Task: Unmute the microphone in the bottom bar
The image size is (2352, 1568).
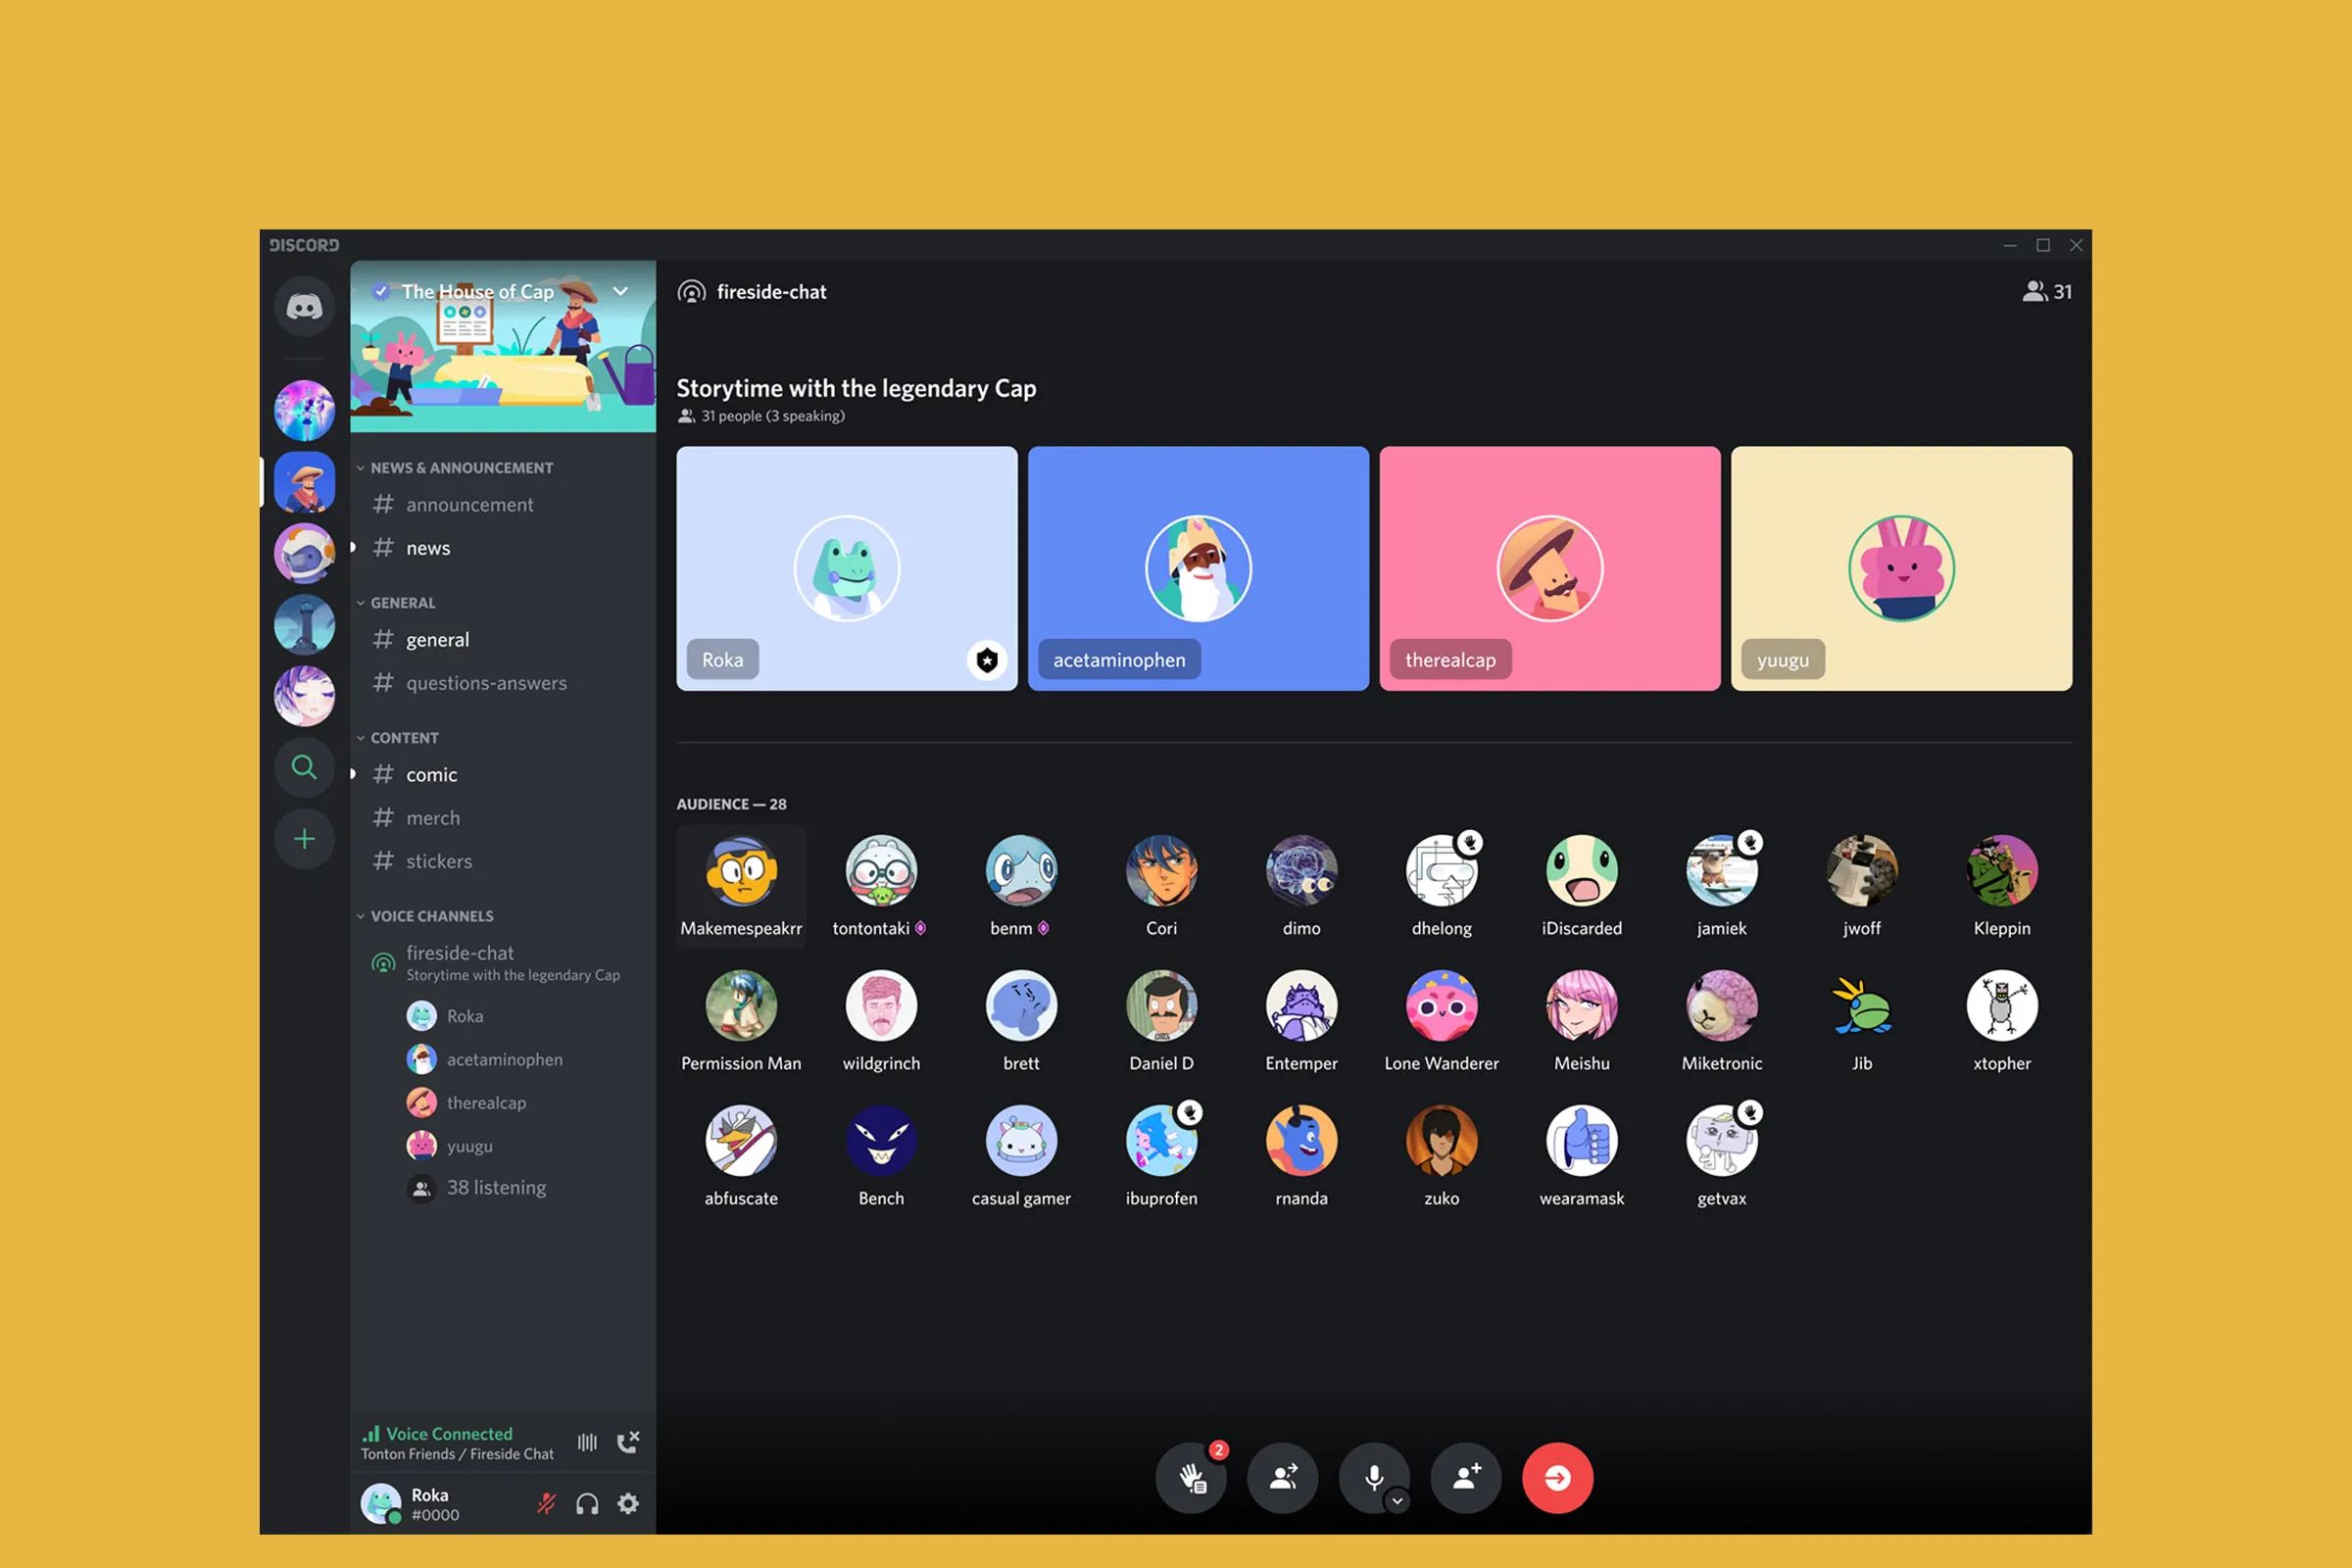Action: click(1376, 1476)
